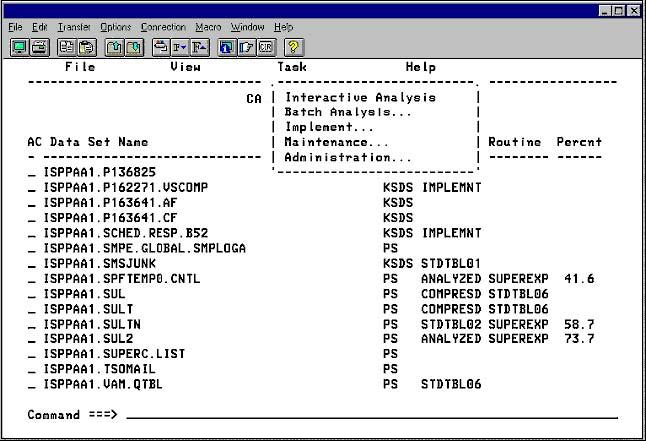Click the monitor session icon in toolbar
Image resolution: width=646 pixels, height=441 pixels.
click(19, 47)
